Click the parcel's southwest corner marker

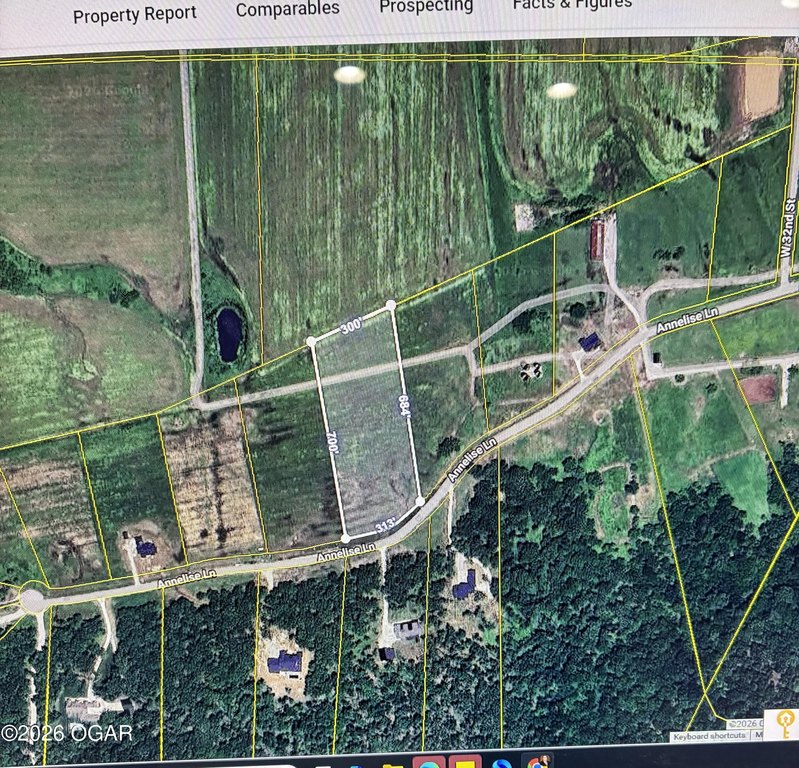click(x=346, y=539)
